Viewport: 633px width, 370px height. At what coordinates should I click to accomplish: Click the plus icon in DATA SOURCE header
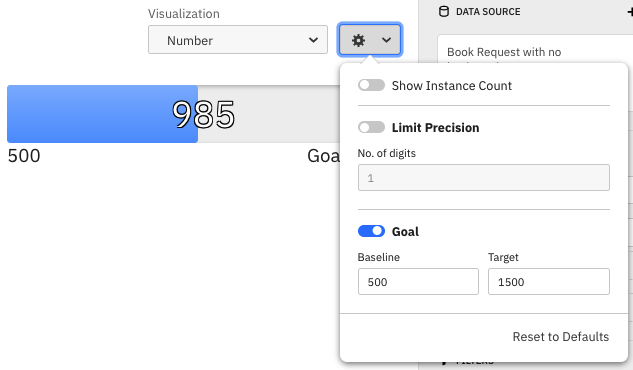pos(630,12)
